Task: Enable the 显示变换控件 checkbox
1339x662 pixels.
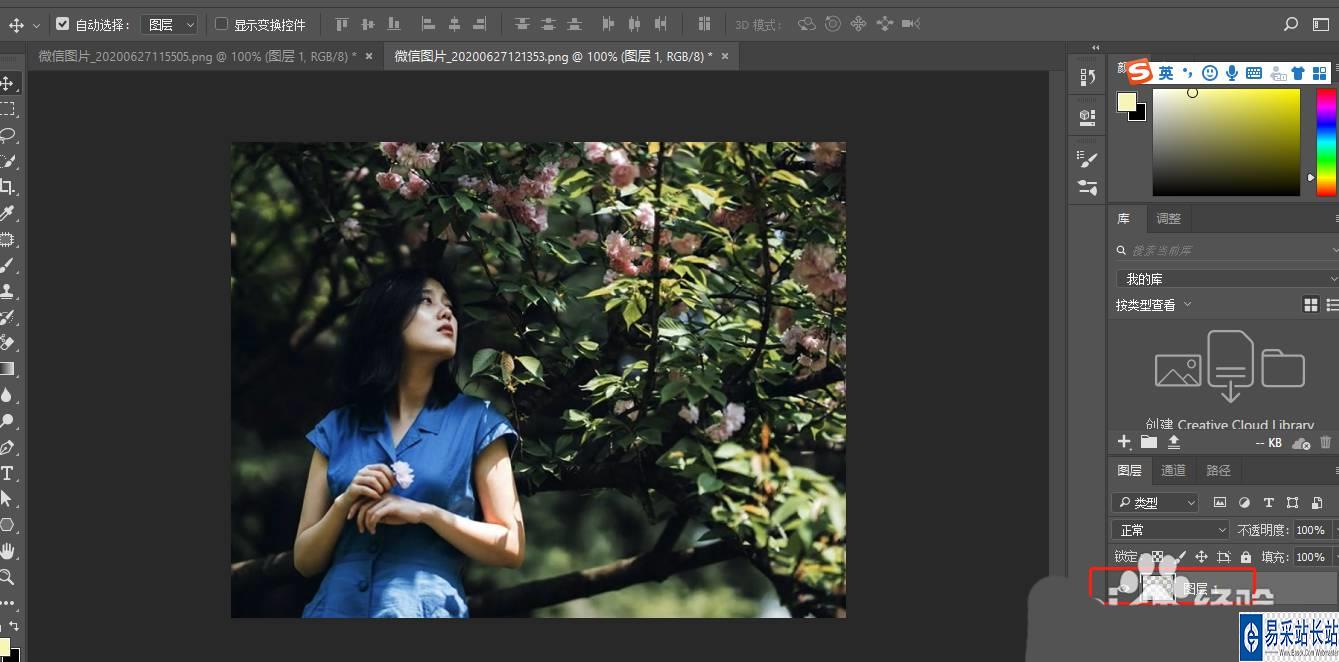Action: coord(222,24)
